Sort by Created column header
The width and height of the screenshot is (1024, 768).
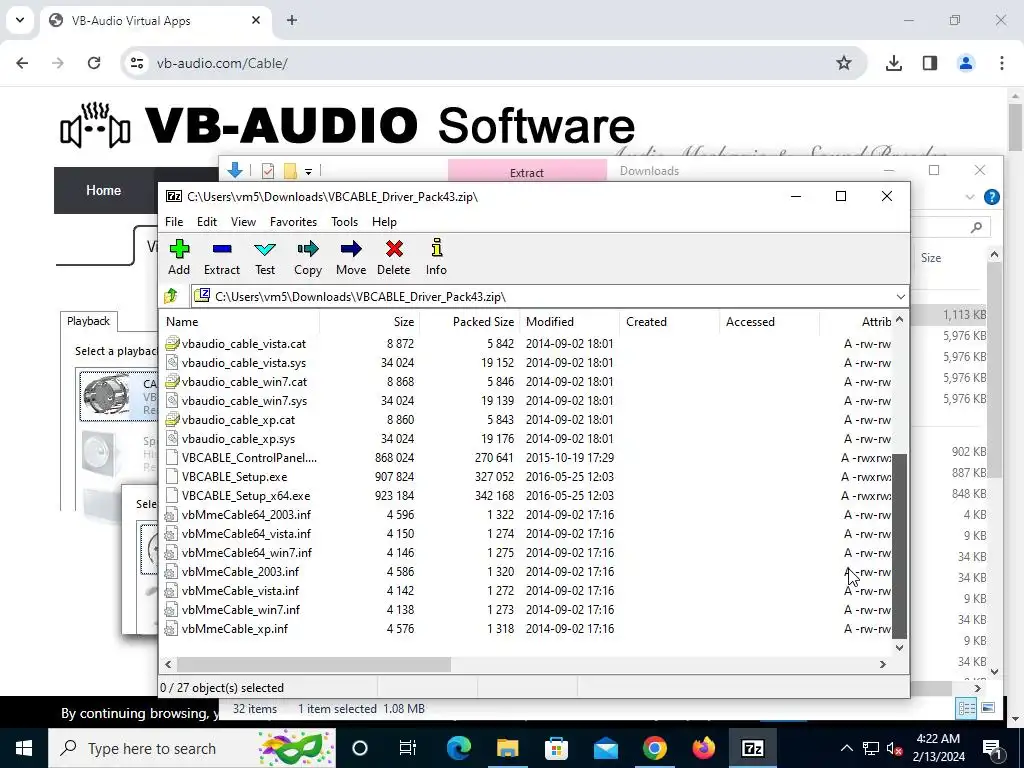(669, 322)
